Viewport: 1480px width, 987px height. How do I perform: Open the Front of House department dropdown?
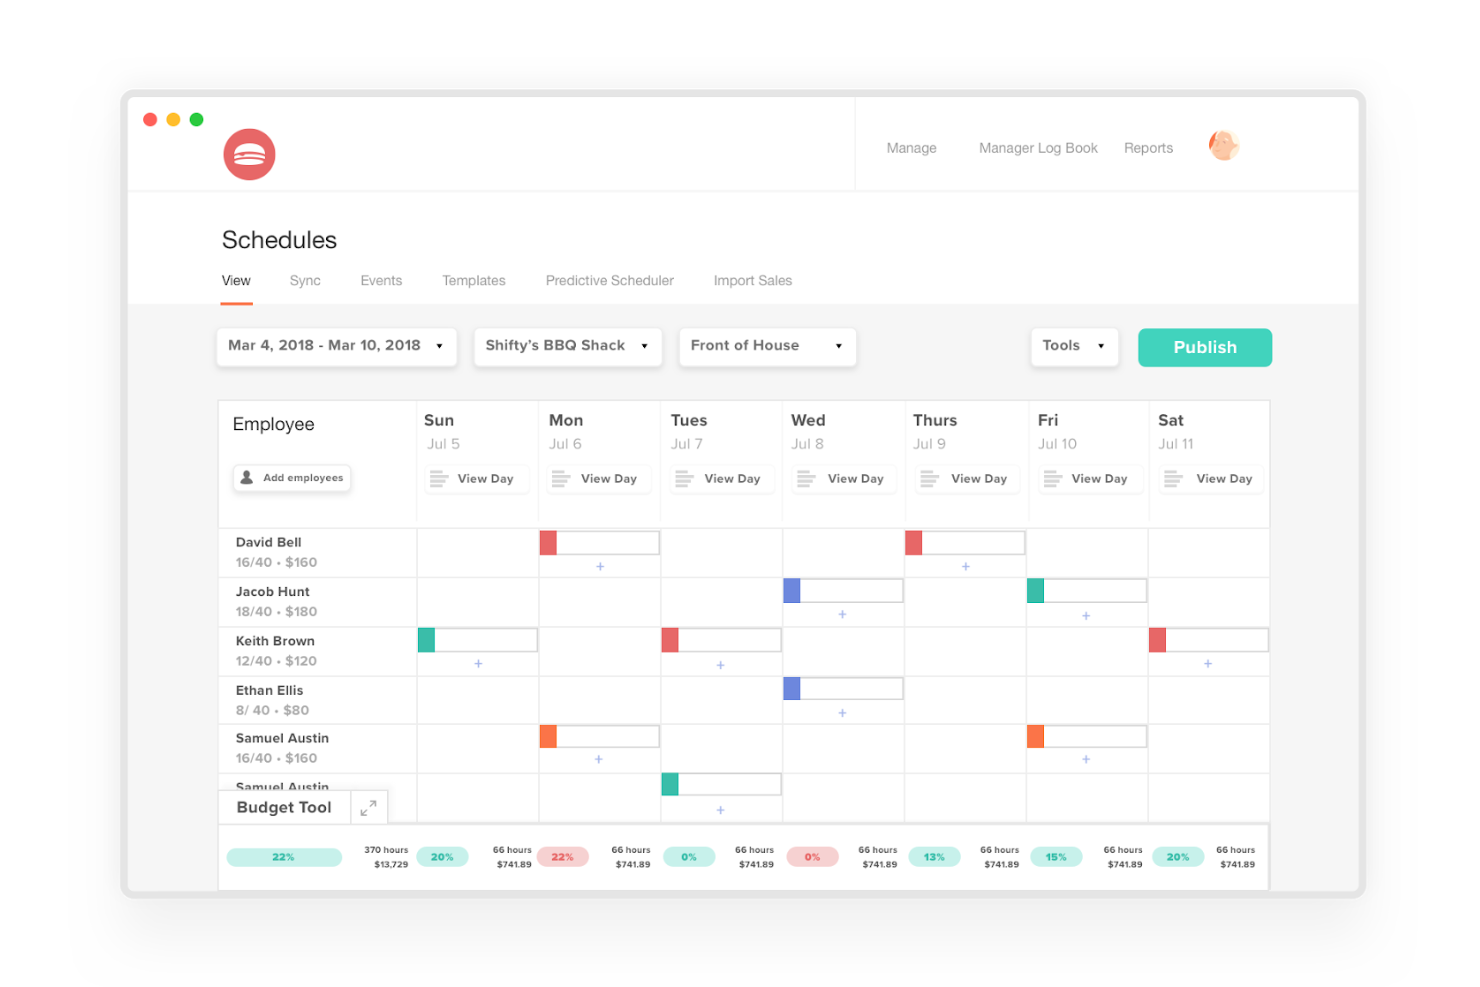767,346
